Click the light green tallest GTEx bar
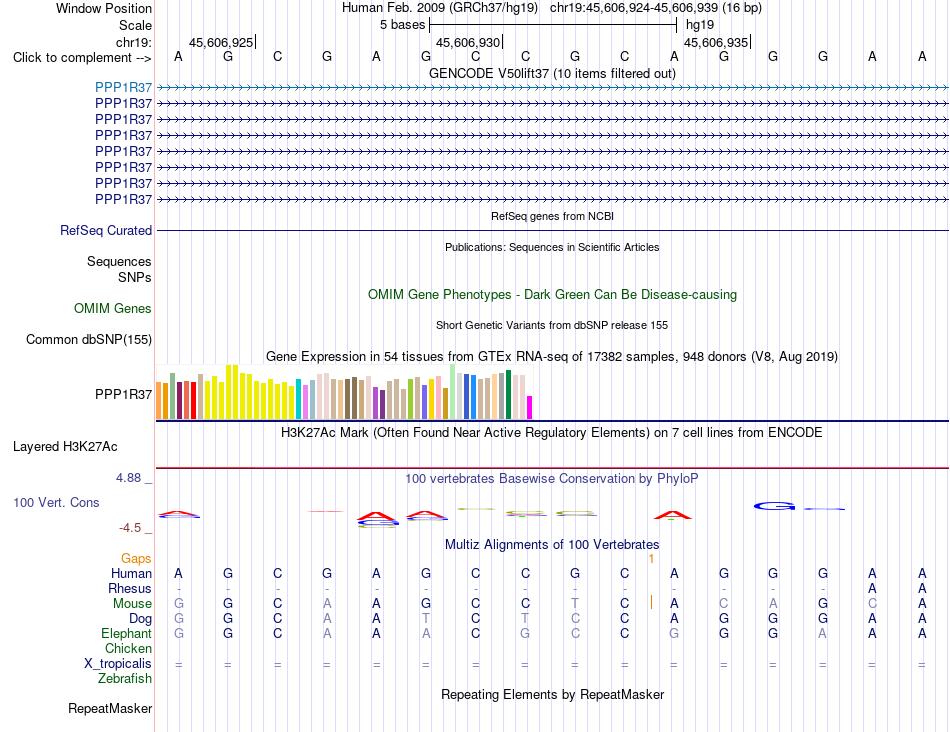Screen dimensions: 950x732 (x=453, y=391)
